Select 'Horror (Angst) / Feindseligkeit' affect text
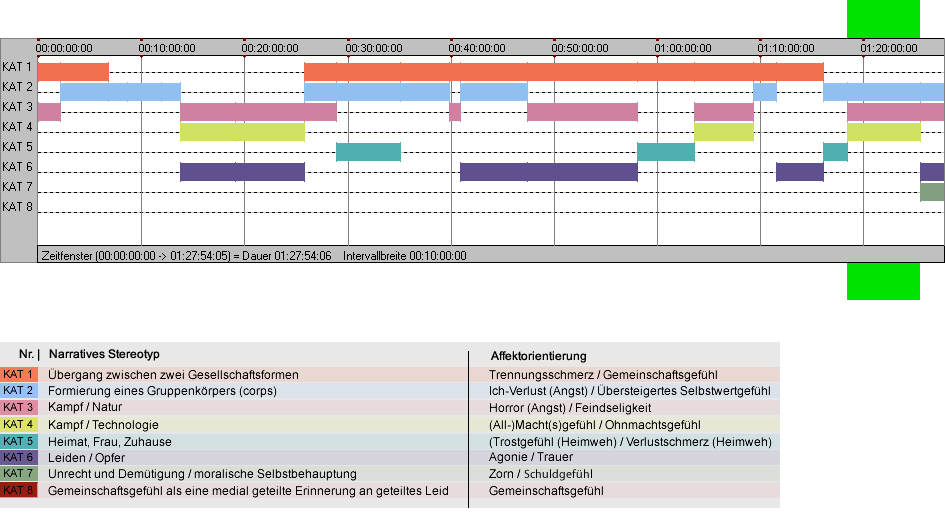The height and width of the screenshot is (530, 945). click(570, 408)
